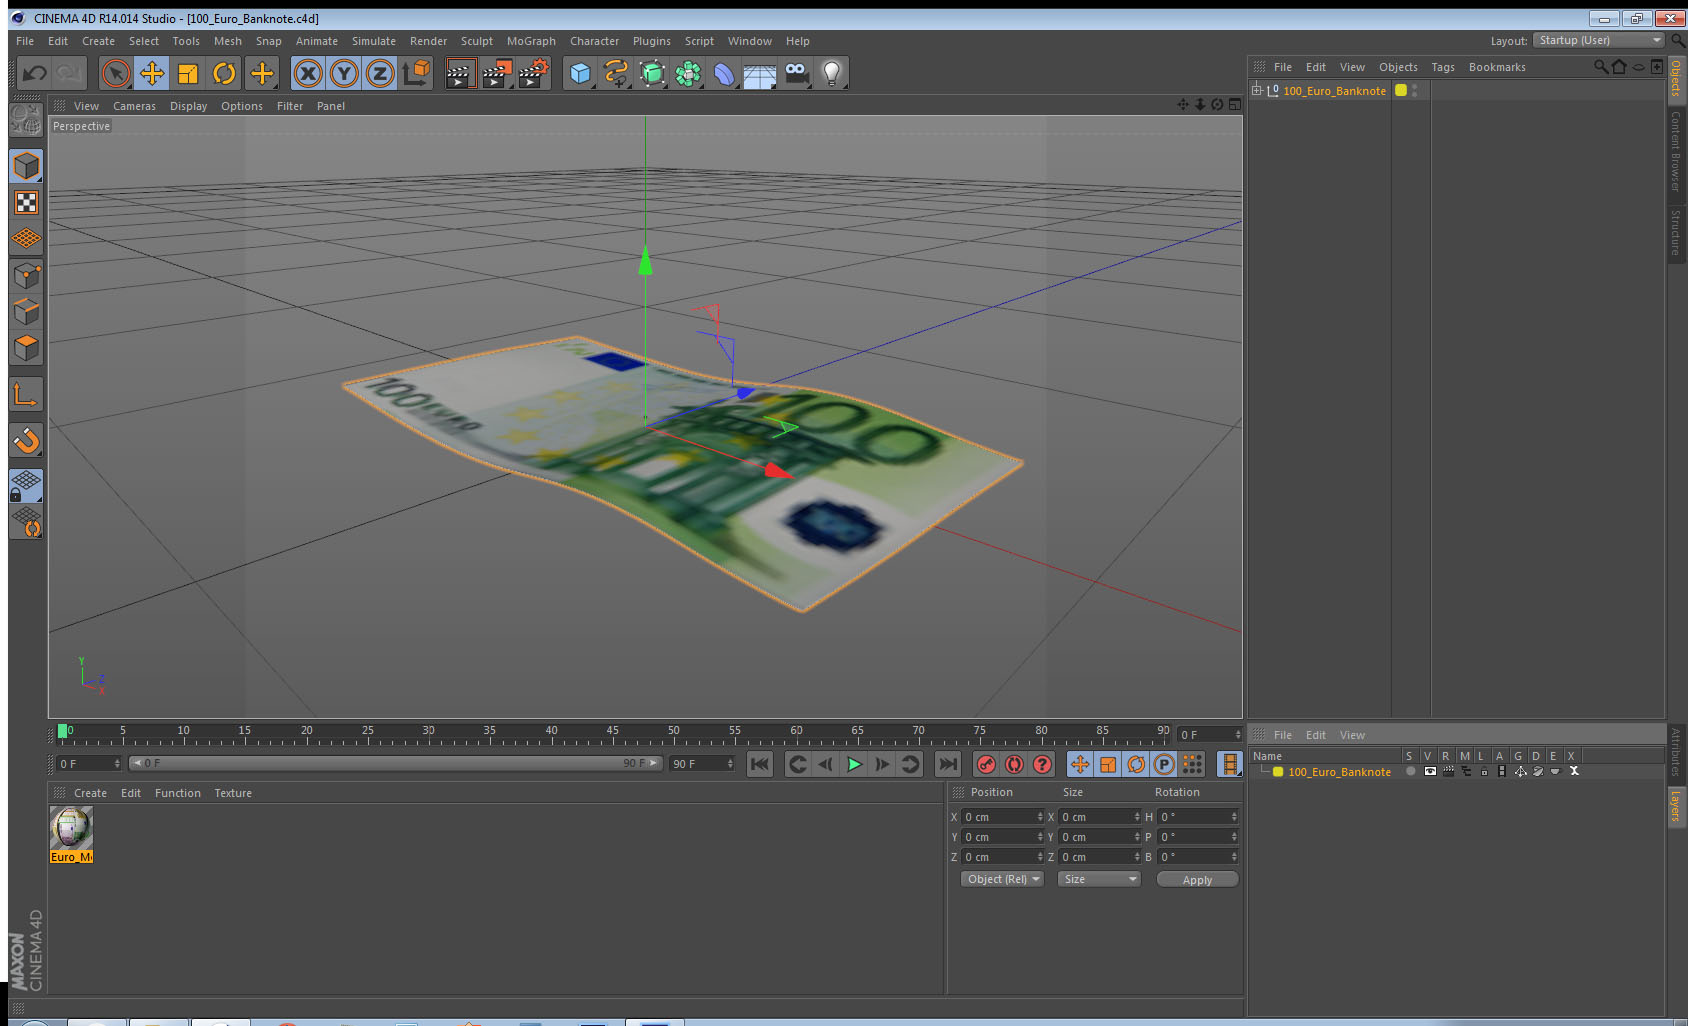The width and height of the screenshot is (1688, 1026).
Task: Open the Attributes side tab
Action: tap(1676, 752)
